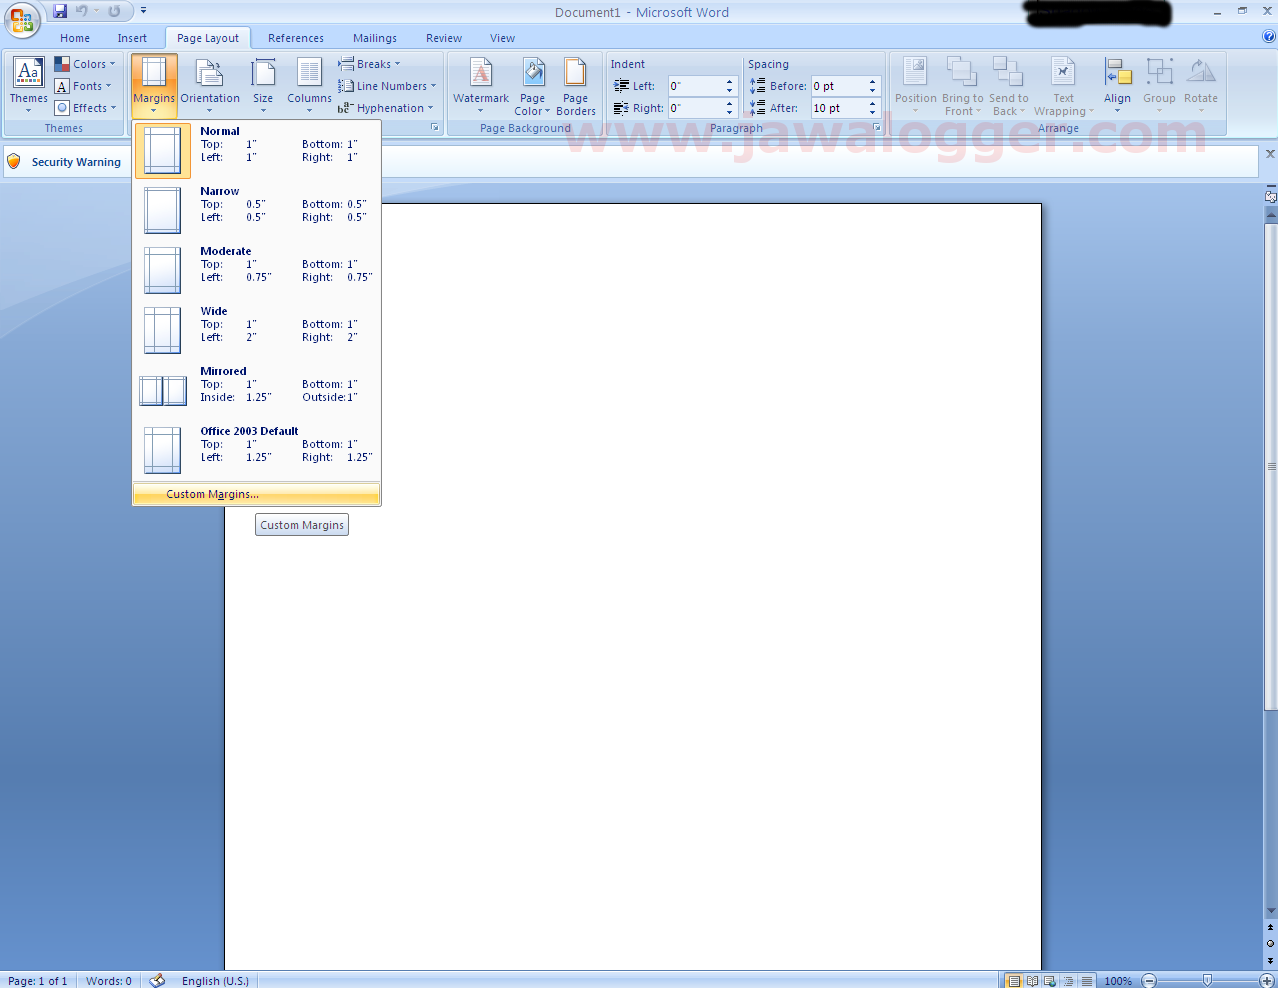Open the Columns options

309,86
